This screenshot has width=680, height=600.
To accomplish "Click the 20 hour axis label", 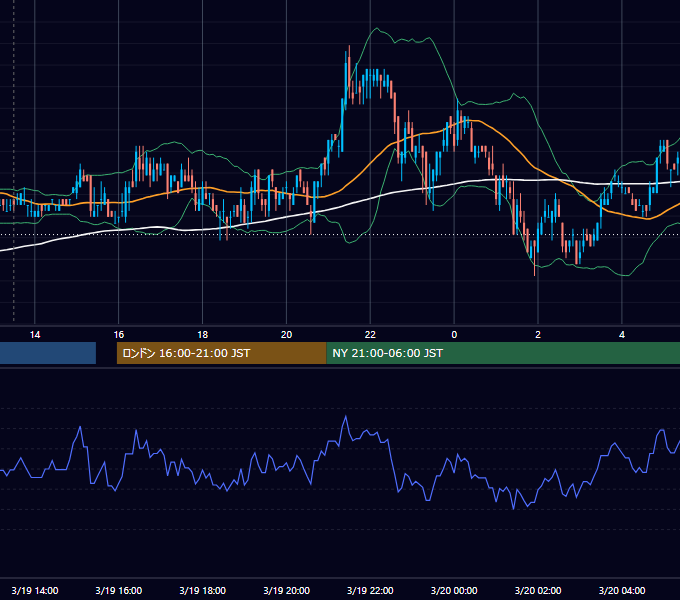I will tap(286, 335).
